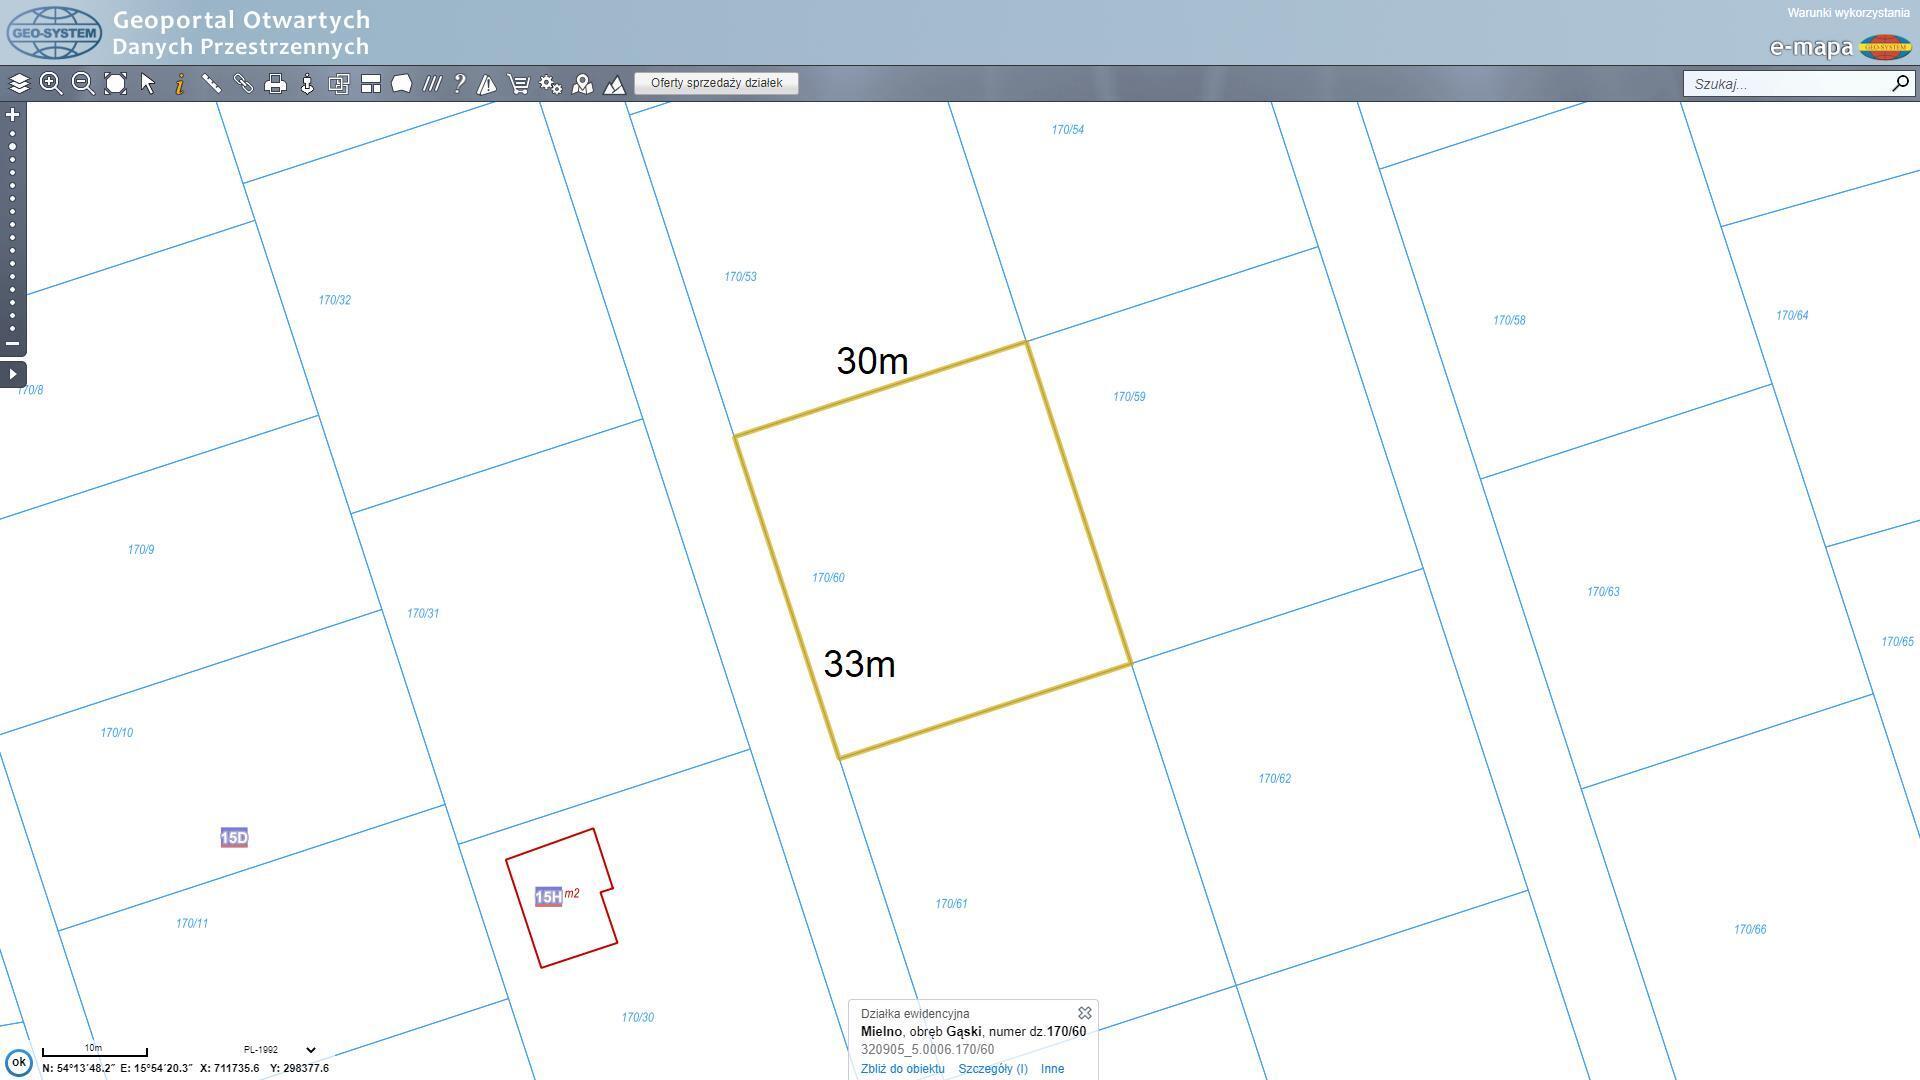Open the settings gears

tap(550, 84)
